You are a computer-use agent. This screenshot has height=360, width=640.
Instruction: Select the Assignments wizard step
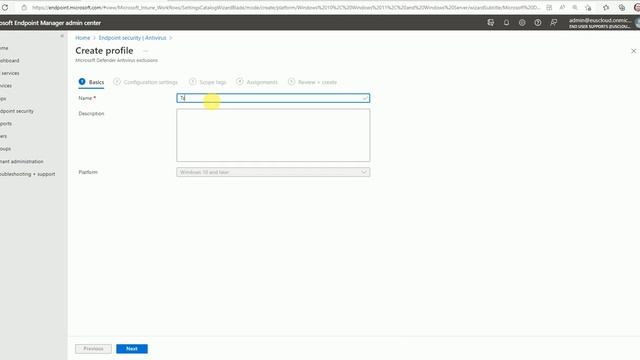click(257, 82)
